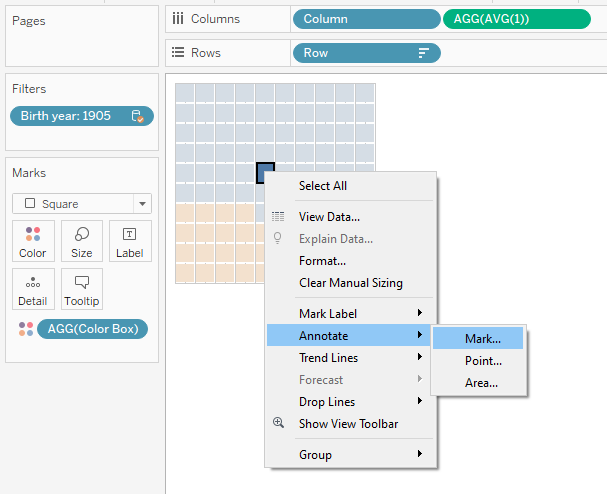This screenshot has width=607, height=494.
Task: Click color dots icon beside AGG(Color Box)
Action: point(26,329)
